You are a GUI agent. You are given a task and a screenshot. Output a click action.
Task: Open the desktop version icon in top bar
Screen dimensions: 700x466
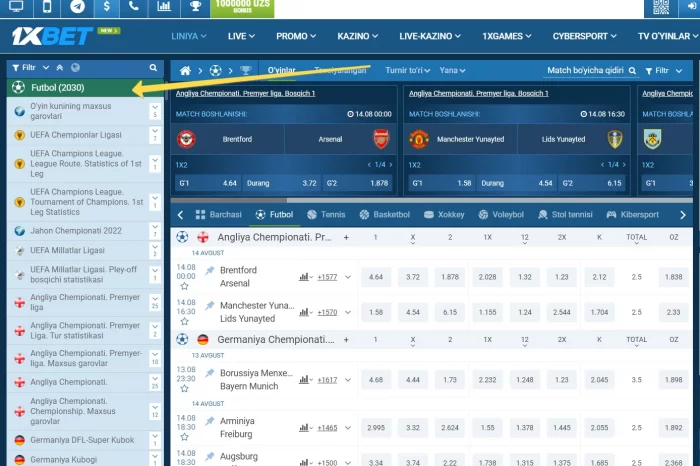tap(16, 6)
